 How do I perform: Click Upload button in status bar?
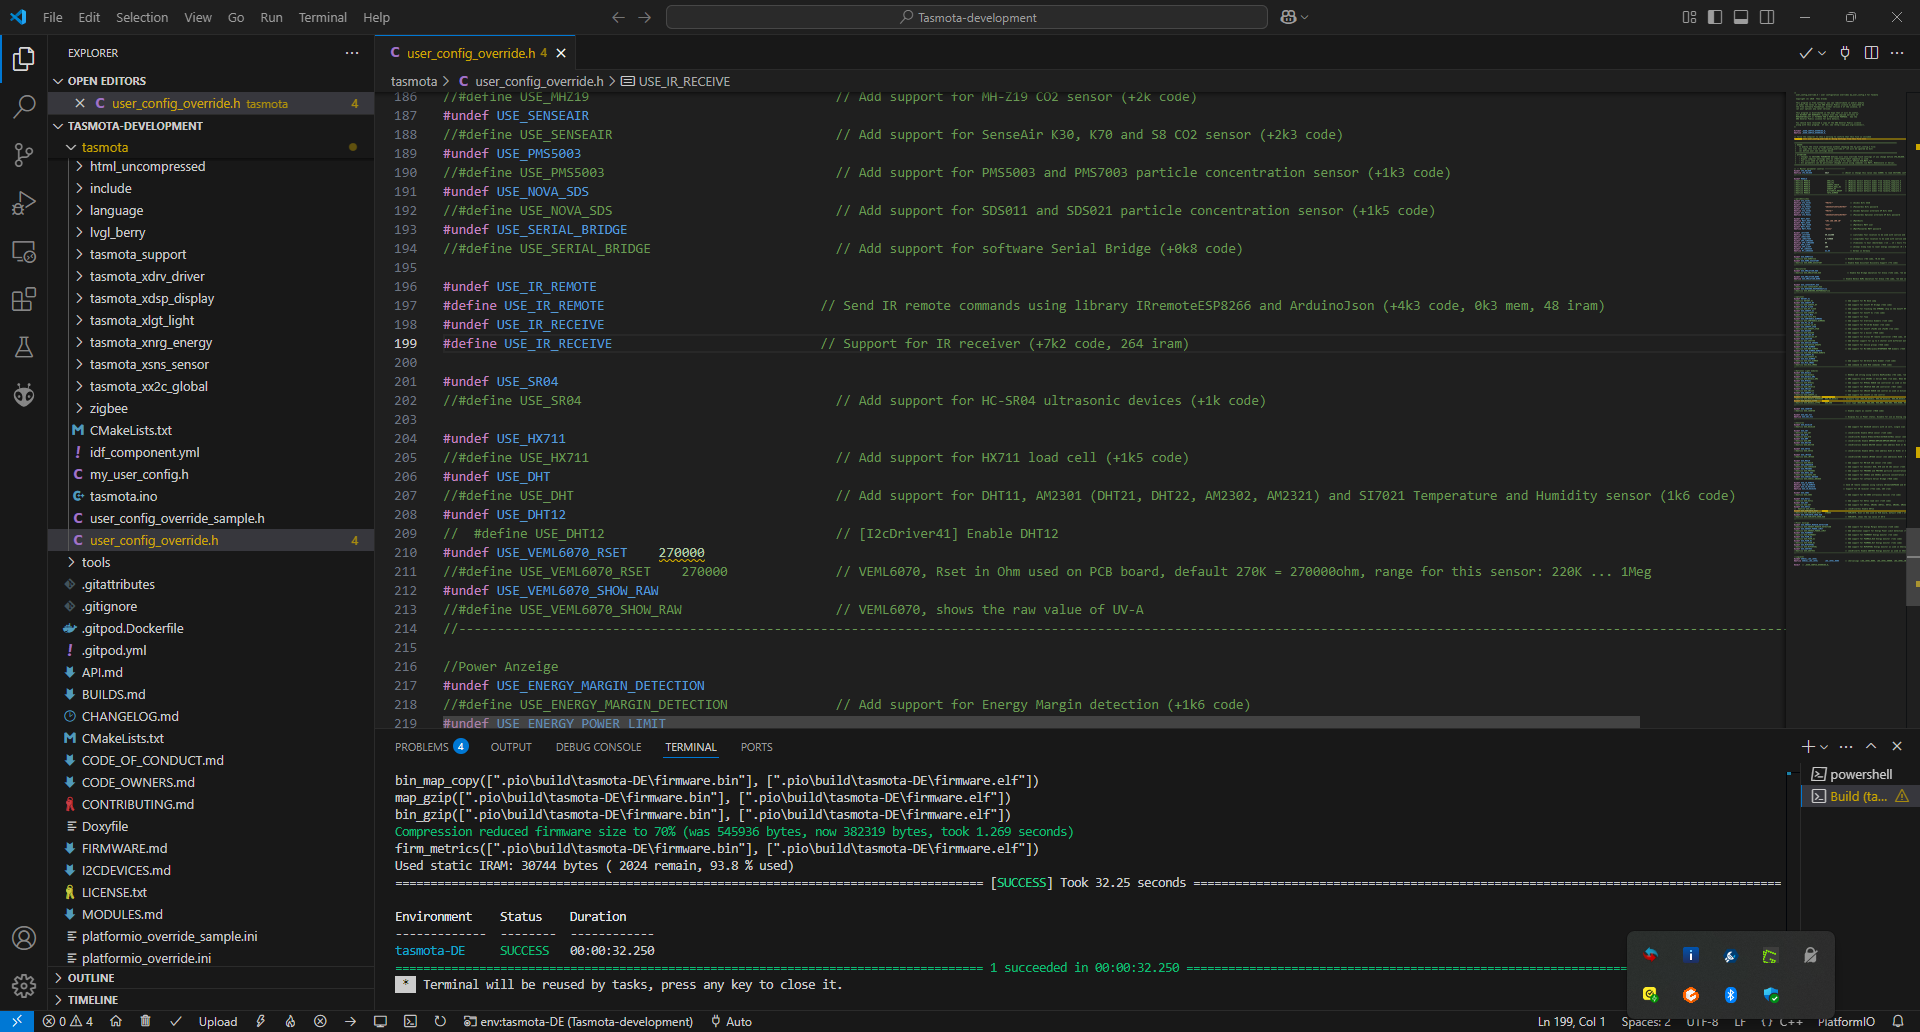coord(218,1021)
